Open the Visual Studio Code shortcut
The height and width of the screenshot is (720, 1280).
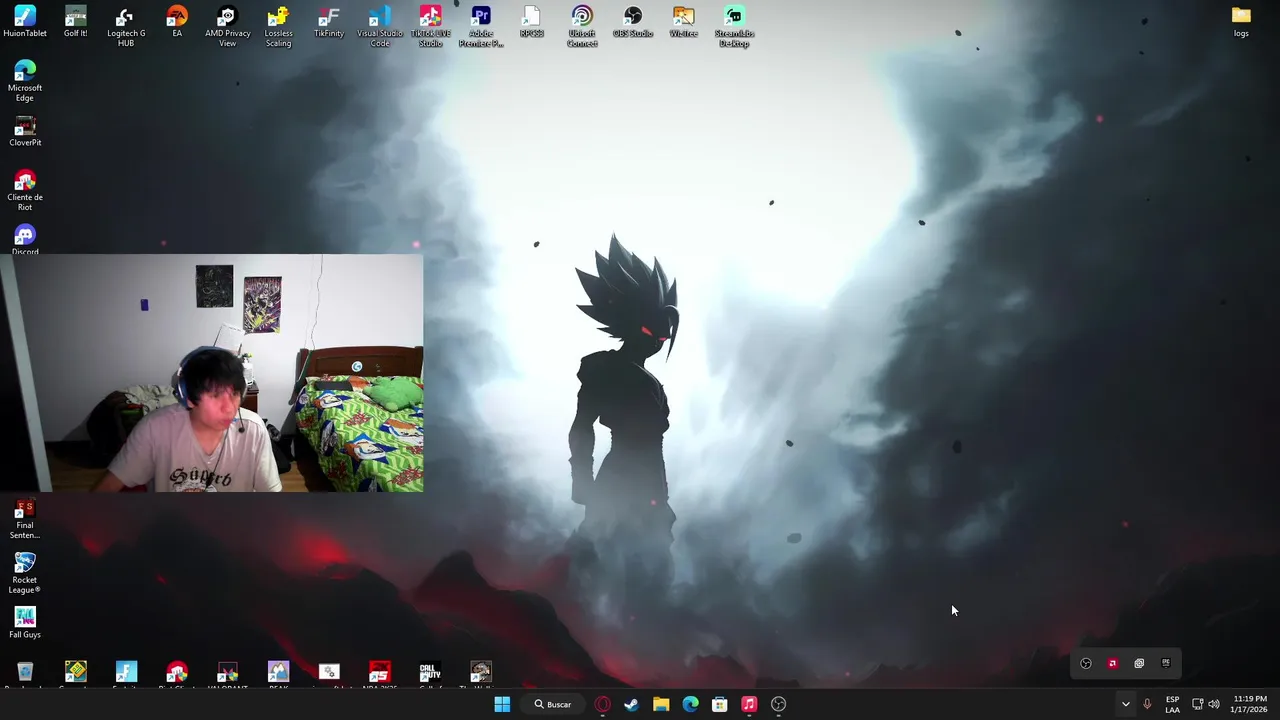(380, 27)
